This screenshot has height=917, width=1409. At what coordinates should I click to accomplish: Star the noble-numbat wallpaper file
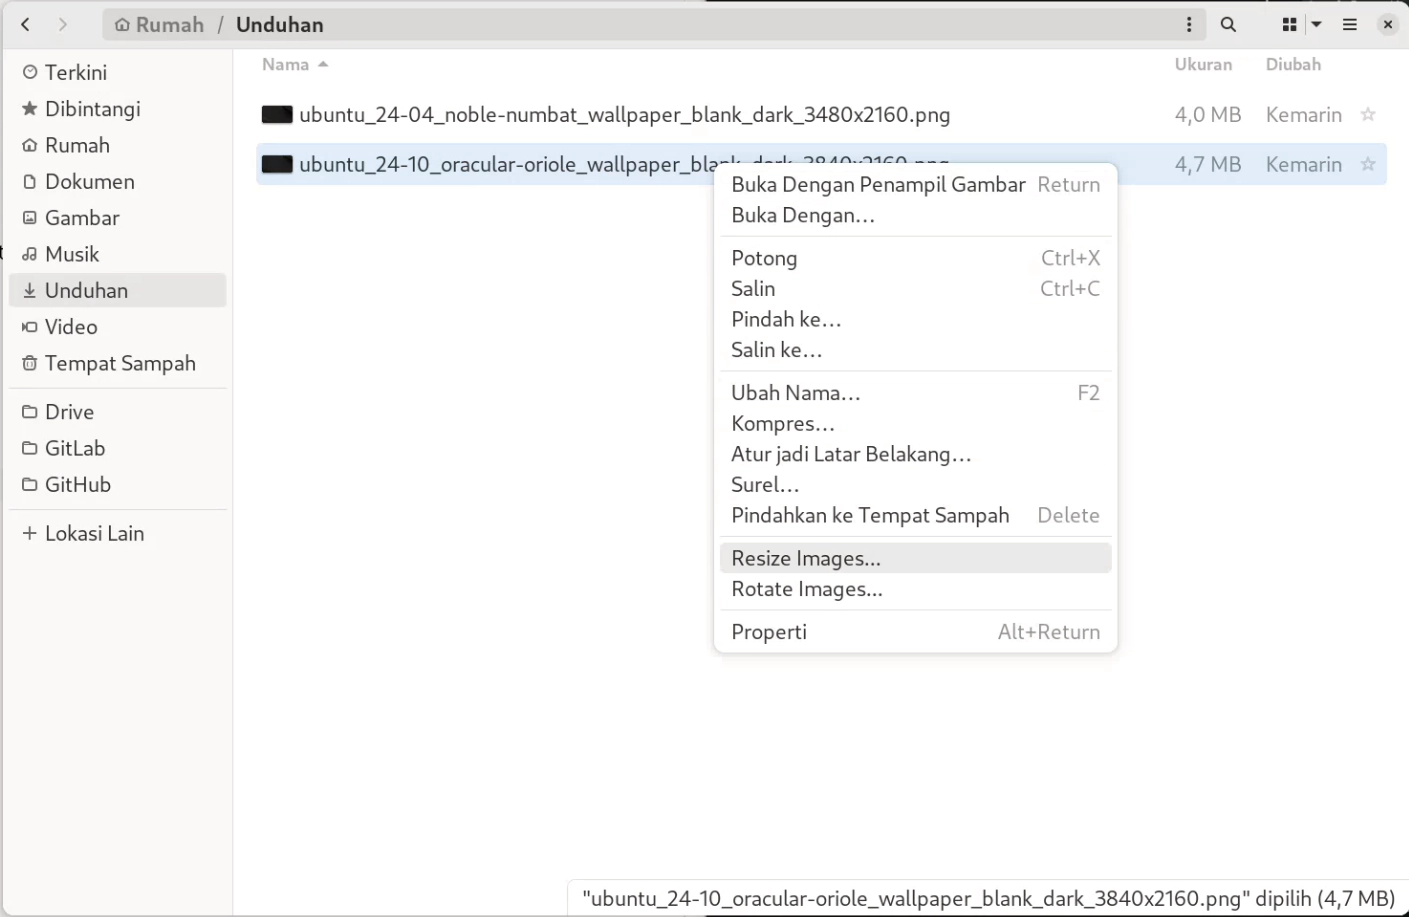[x=1367, y=115]
